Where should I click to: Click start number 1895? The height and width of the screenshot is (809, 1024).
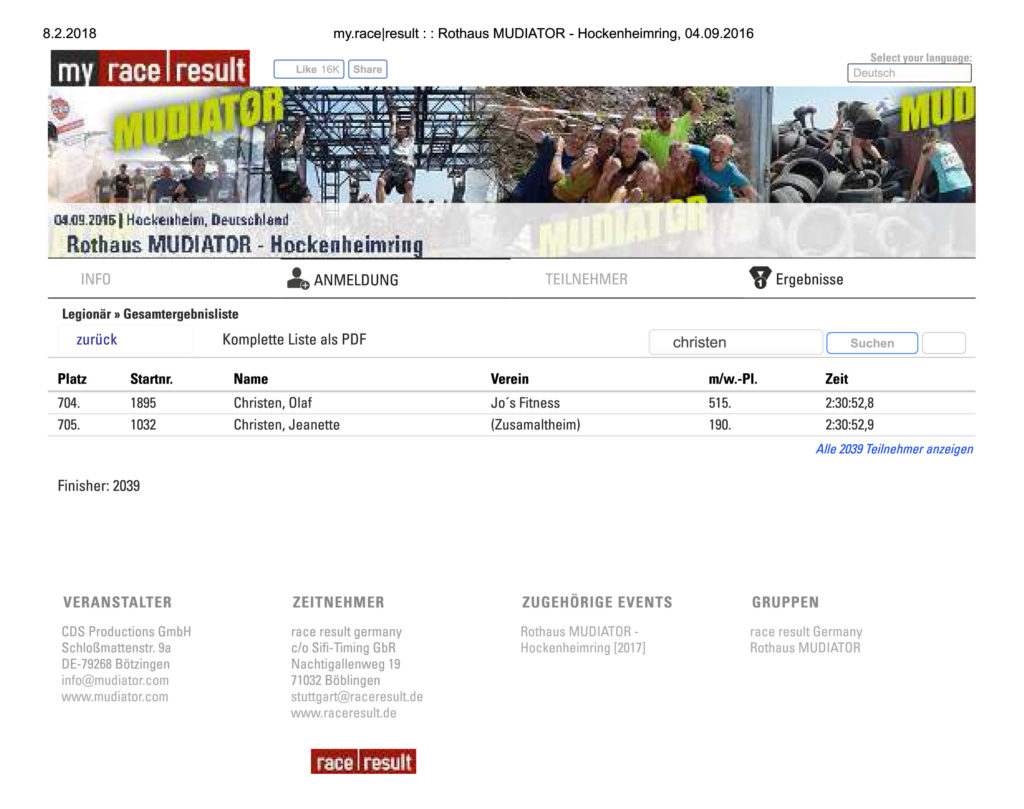143,403
